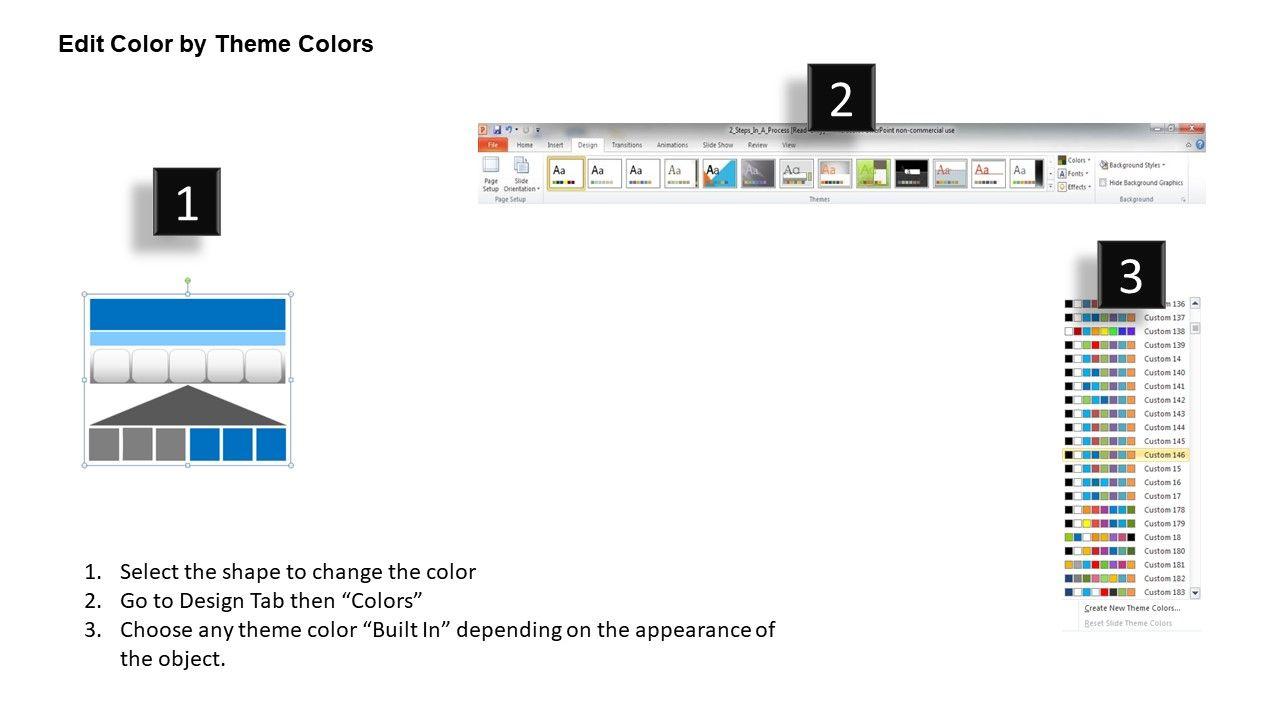
Task: Select the Custom 146 theme color set
Action: point(1163,455)
